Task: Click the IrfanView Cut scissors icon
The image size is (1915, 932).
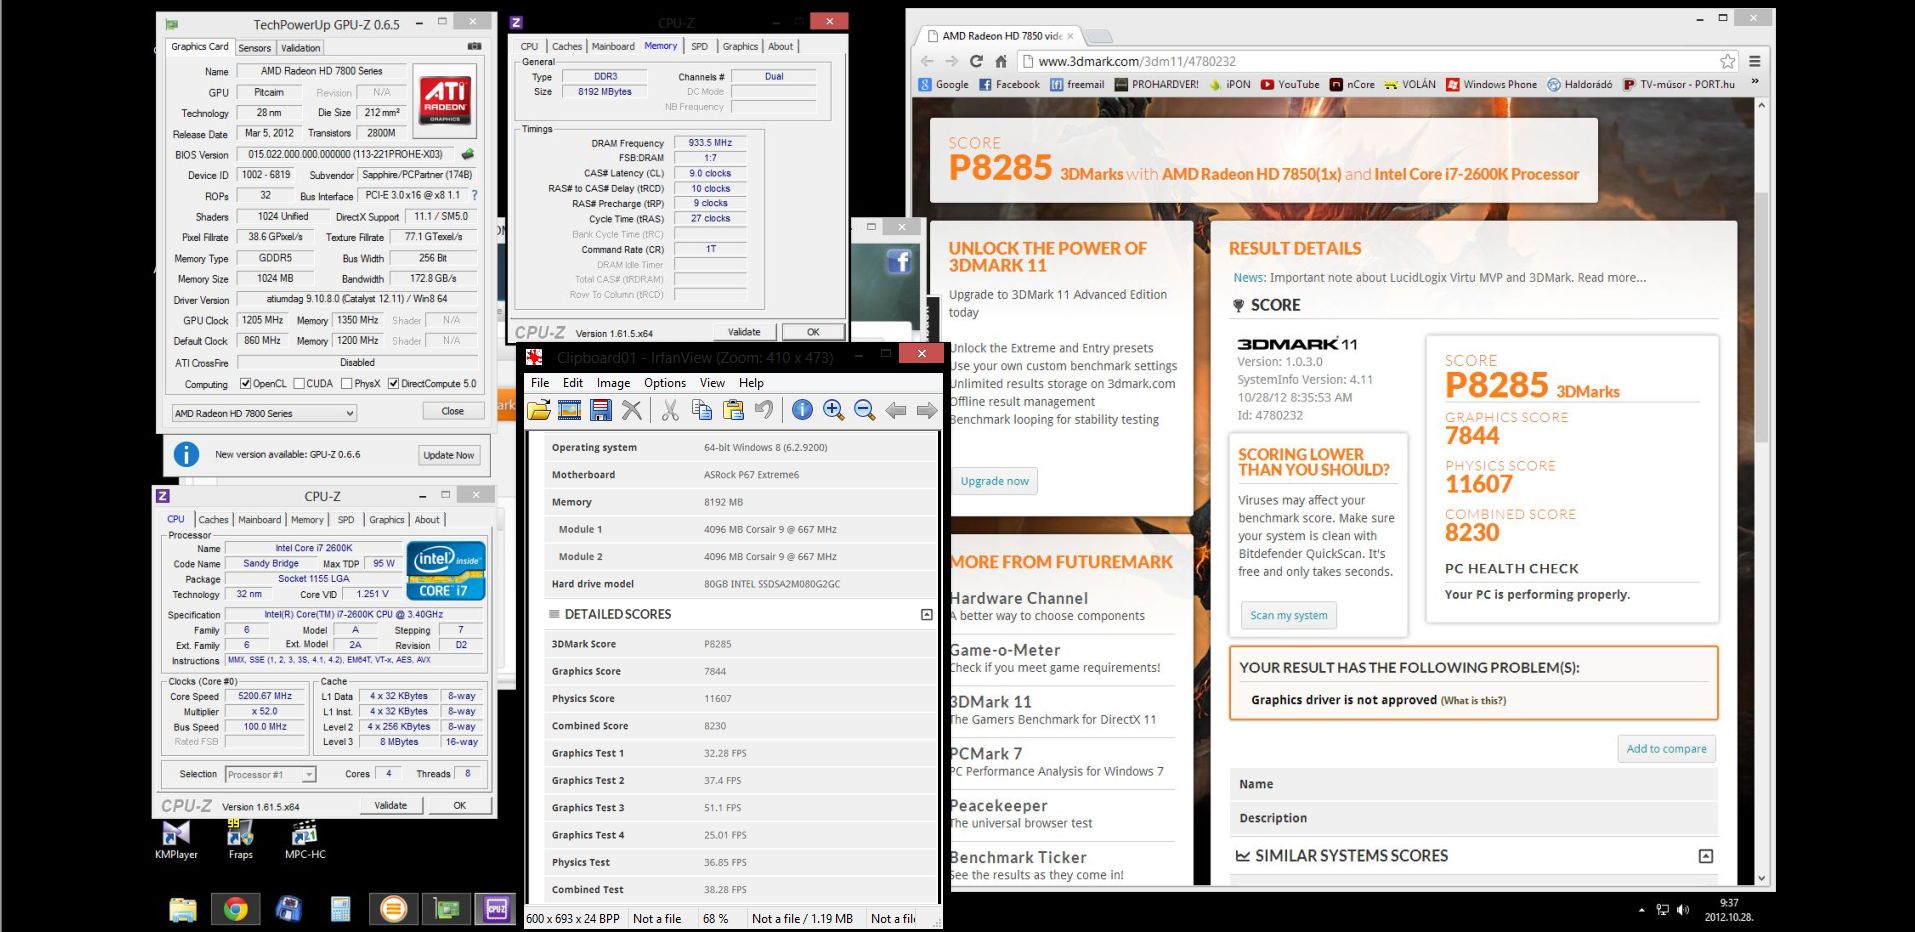Action: point(670,409)
